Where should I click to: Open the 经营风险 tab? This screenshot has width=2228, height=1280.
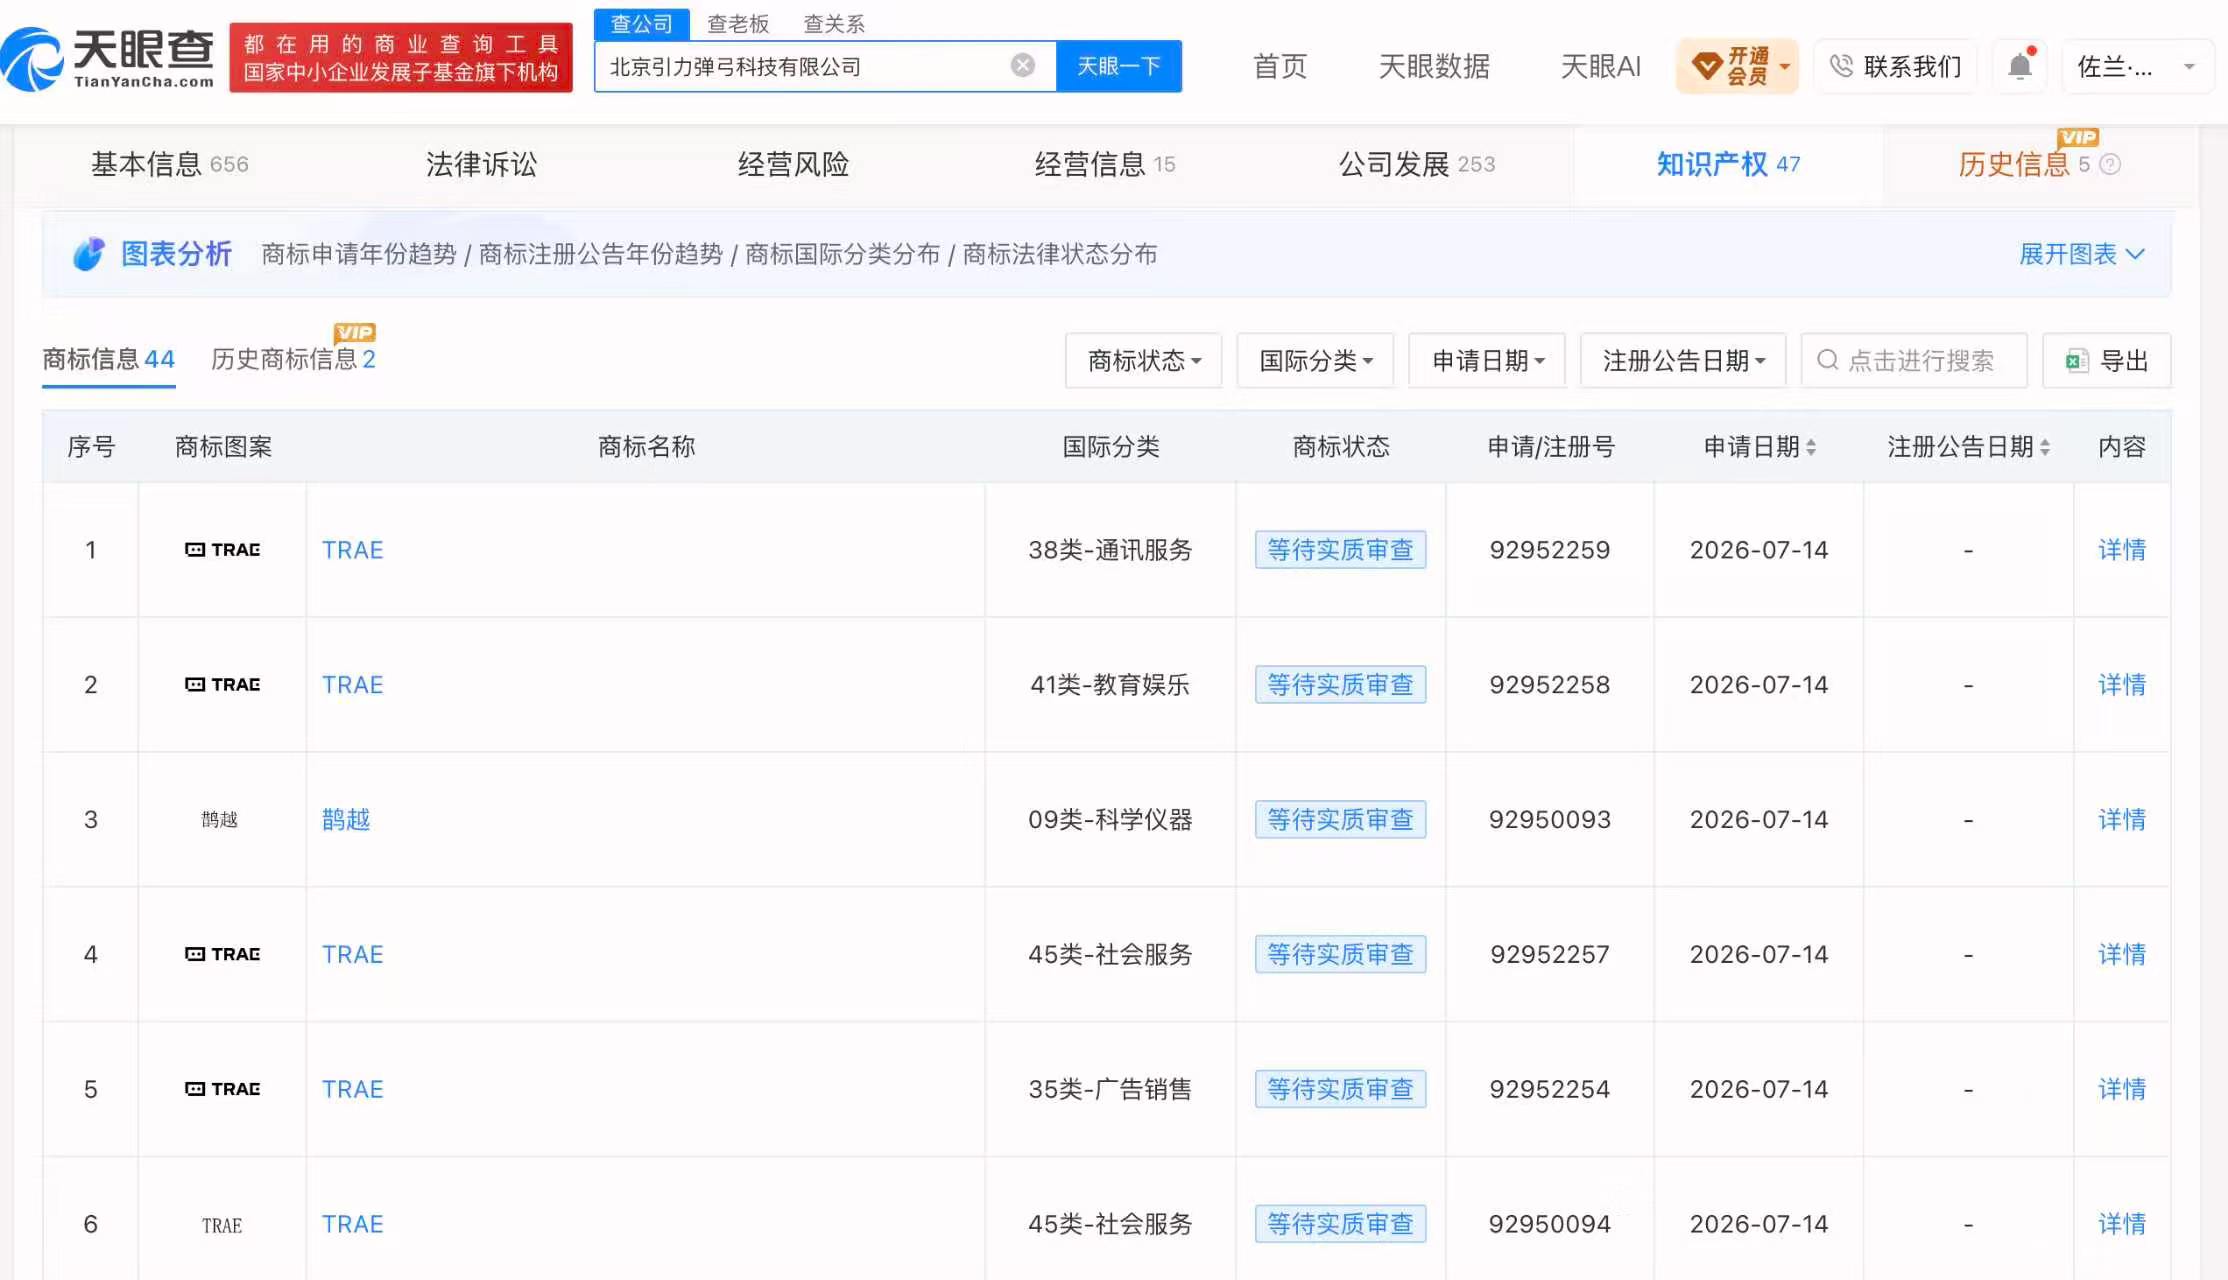pos(793,164)
